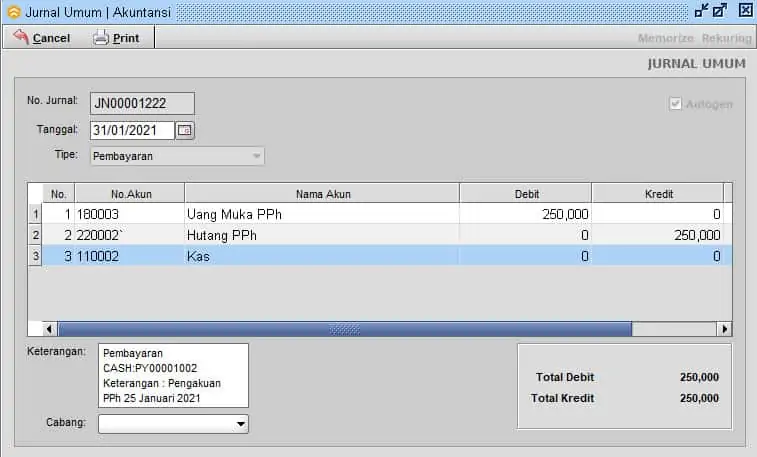Click the table scrollbar right arrow
This screenshot has height=457, width=757.
coord(724,329)
